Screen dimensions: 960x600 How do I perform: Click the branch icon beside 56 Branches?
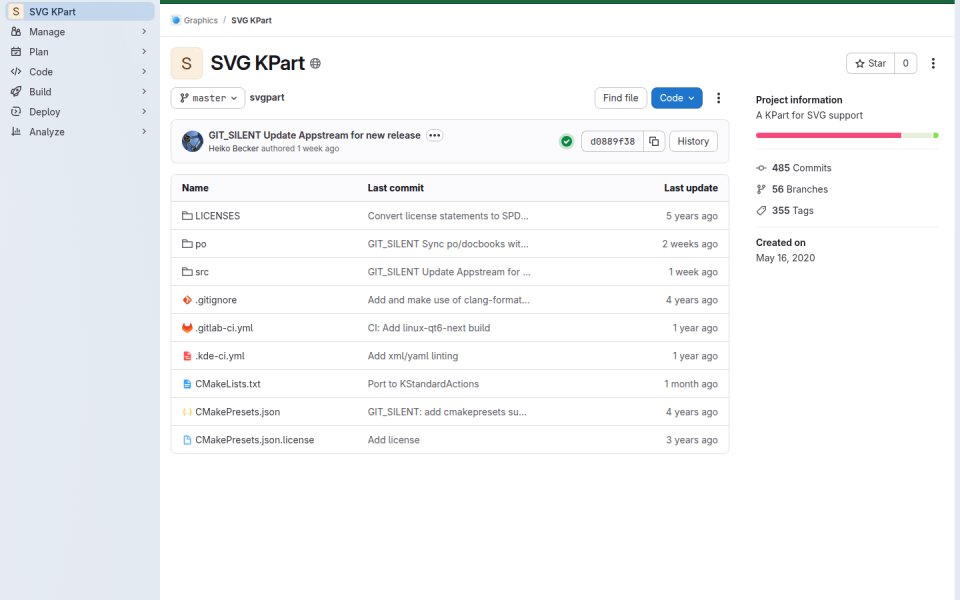[761, 189]
